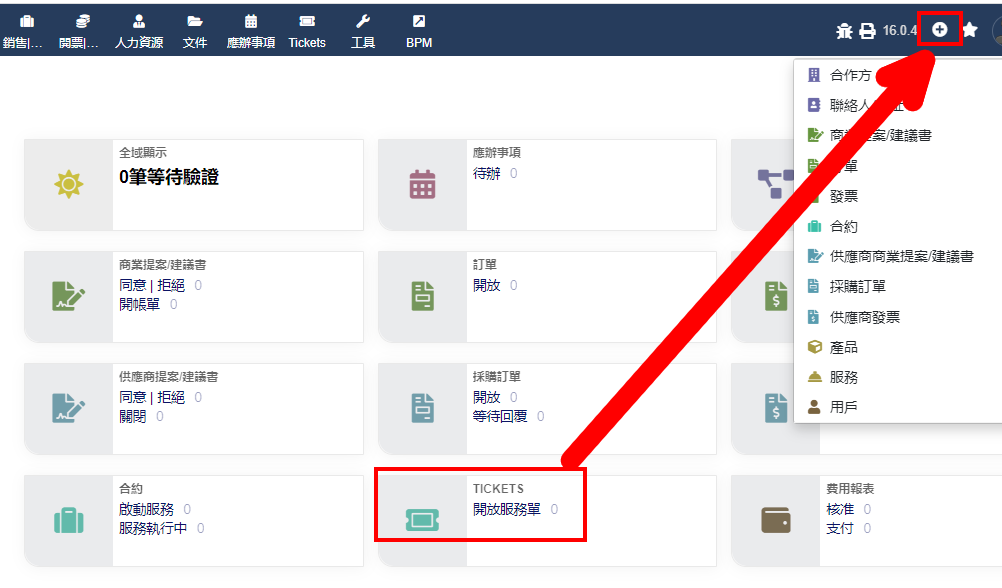The width and height of the screenshot is (1002, 588).
Task: Click the sun icon on 全域顯示 card
Action: (x=68, y=185)
